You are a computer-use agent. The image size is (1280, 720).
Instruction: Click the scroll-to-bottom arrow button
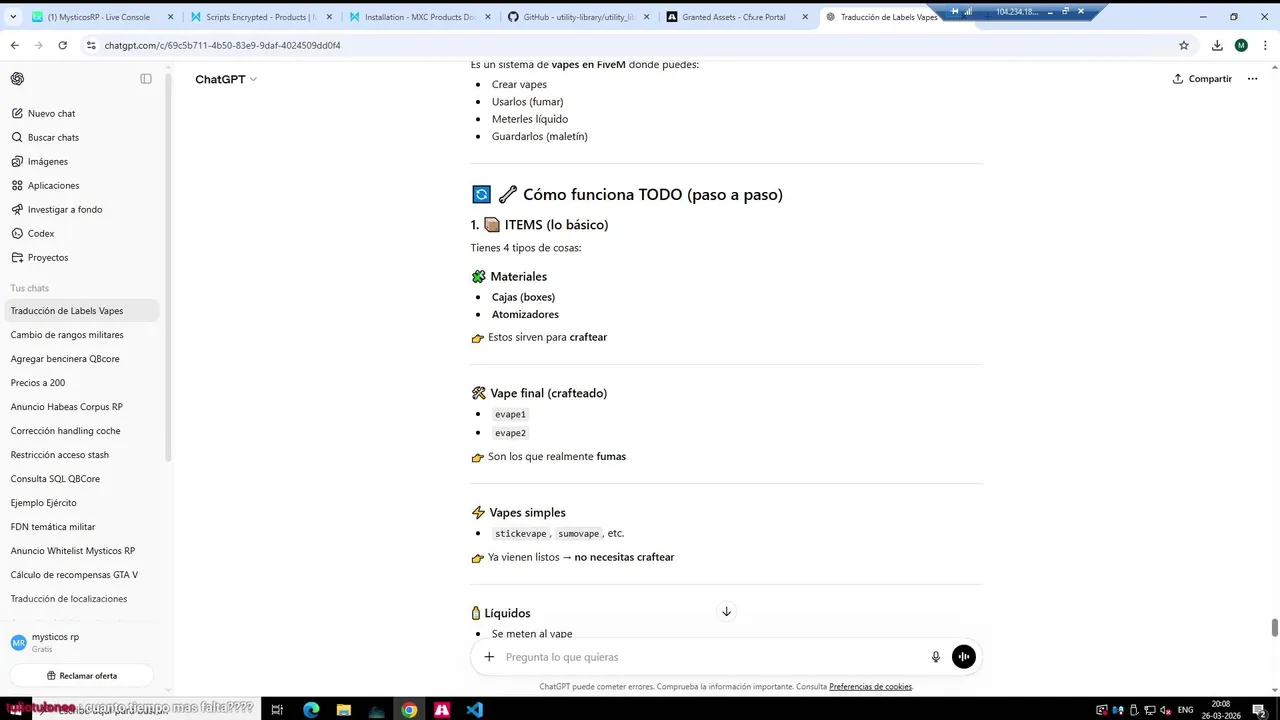[727, 611]
